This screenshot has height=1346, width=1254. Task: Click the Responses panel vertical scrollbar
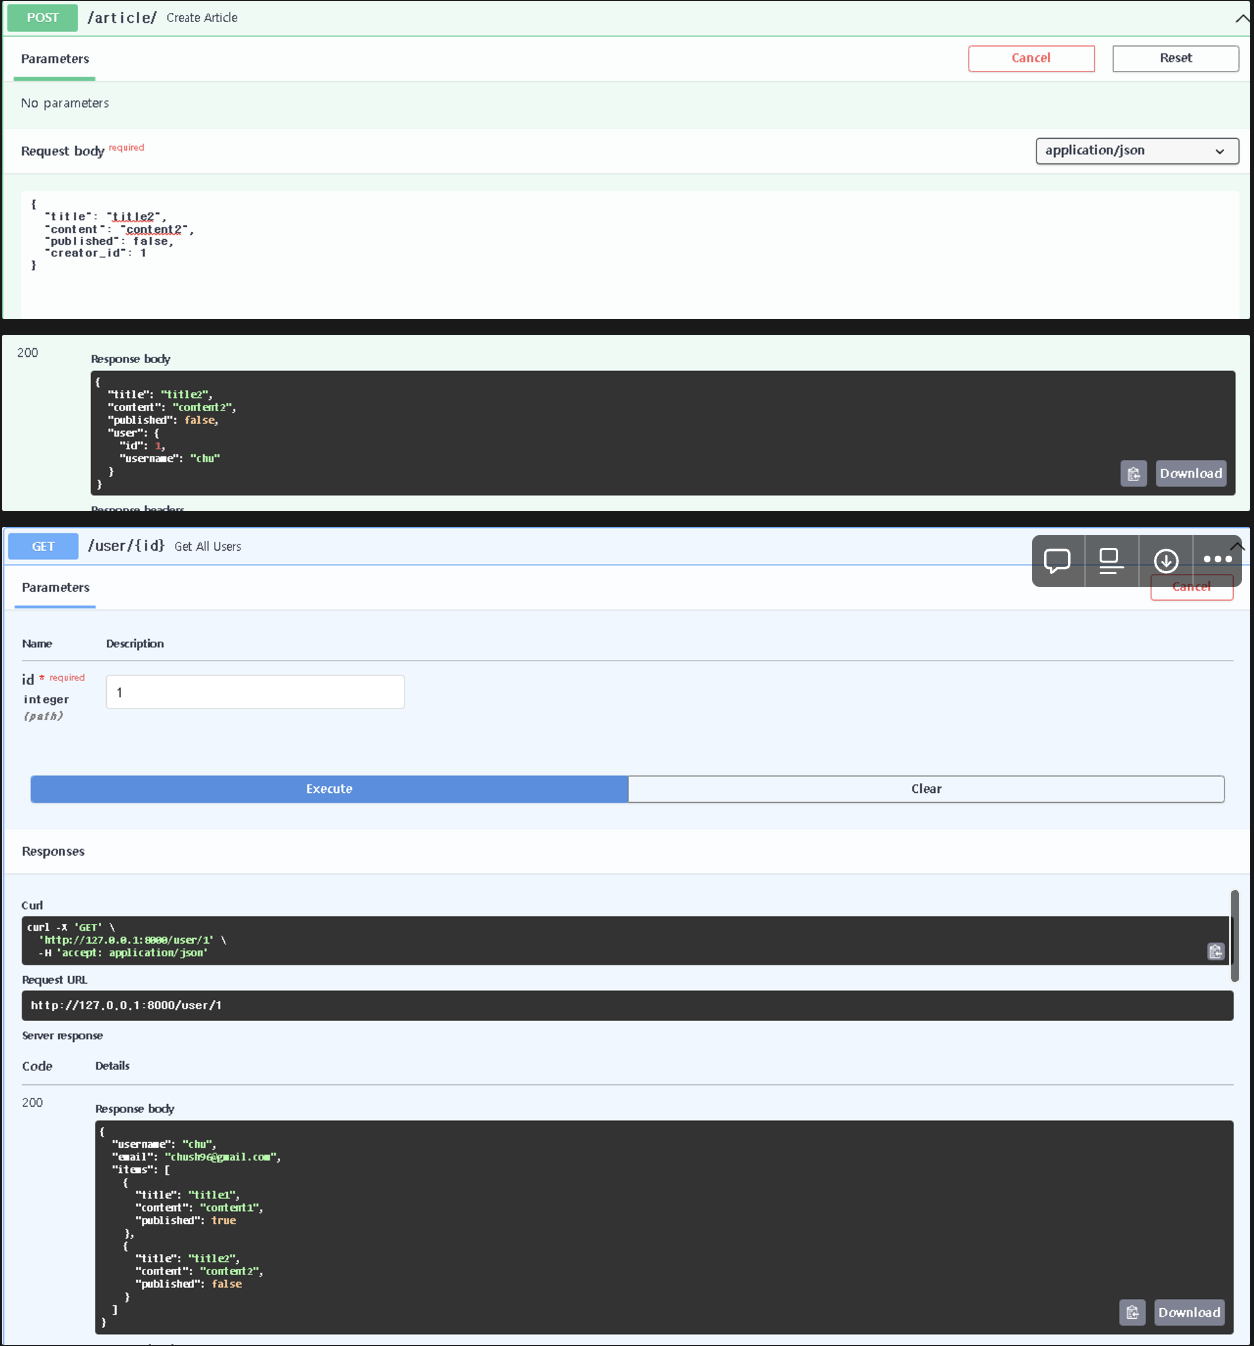click(1234, 936)
